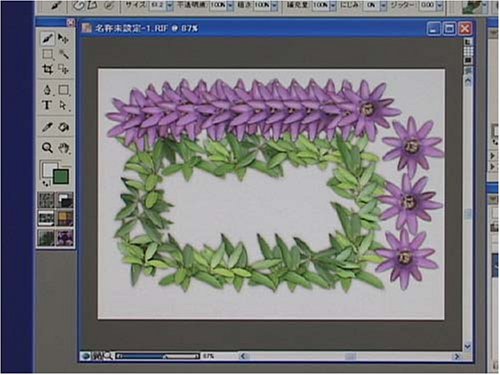The height and width of the screenshot is (375, 500).
Task: Choose the Pen tool
Action: pos(47,90)
